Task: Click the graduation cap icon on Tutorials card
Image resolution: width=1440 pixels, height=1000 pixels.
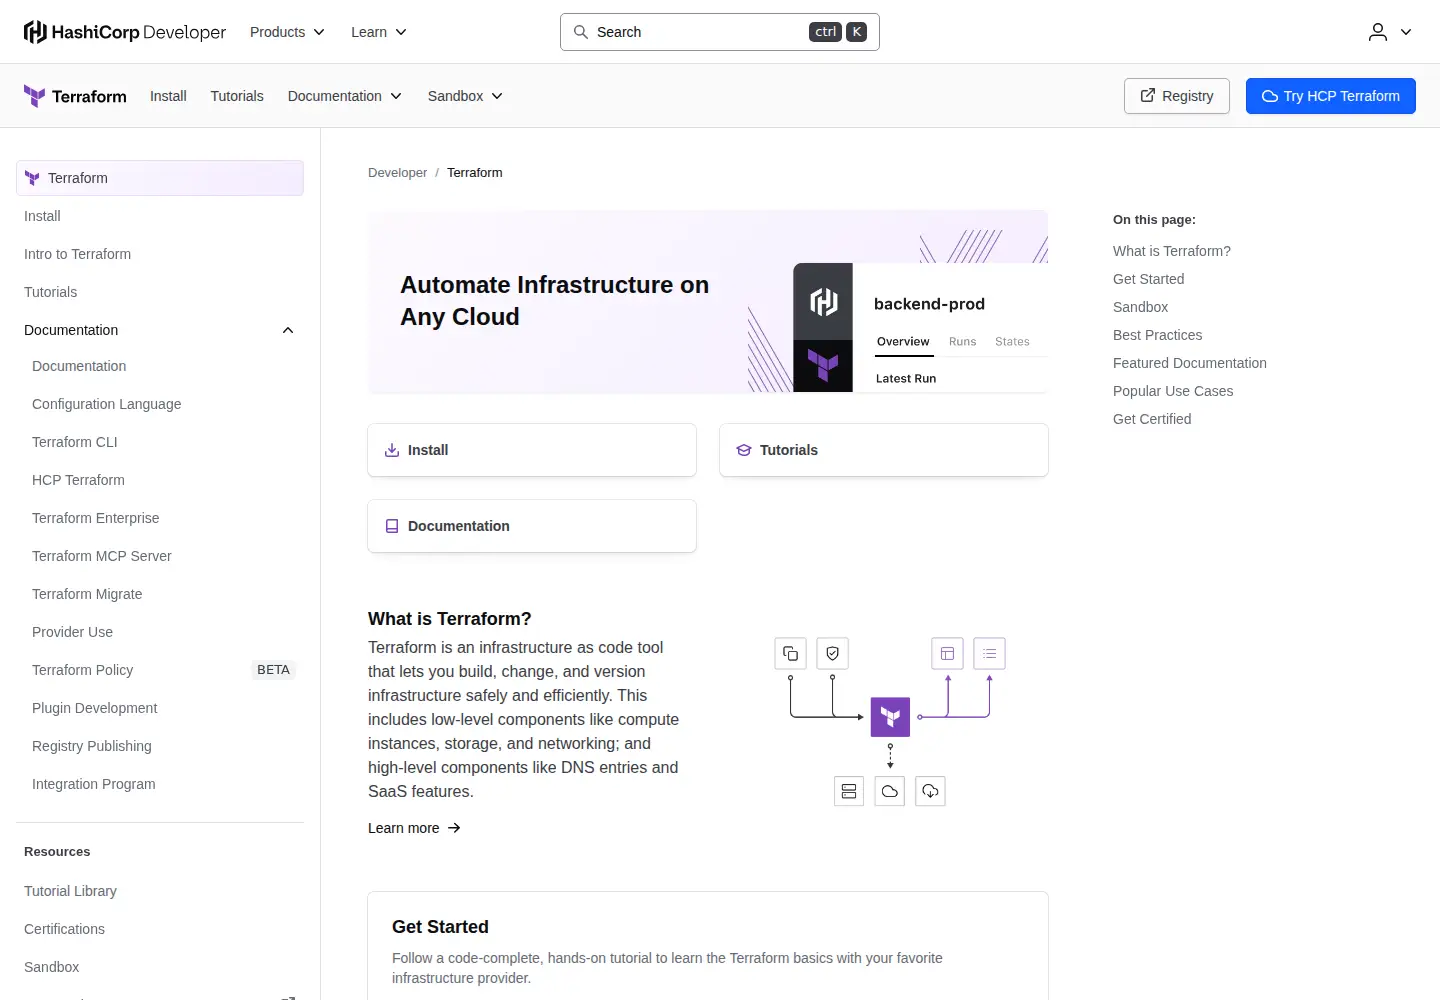Action: pos(744,450)
